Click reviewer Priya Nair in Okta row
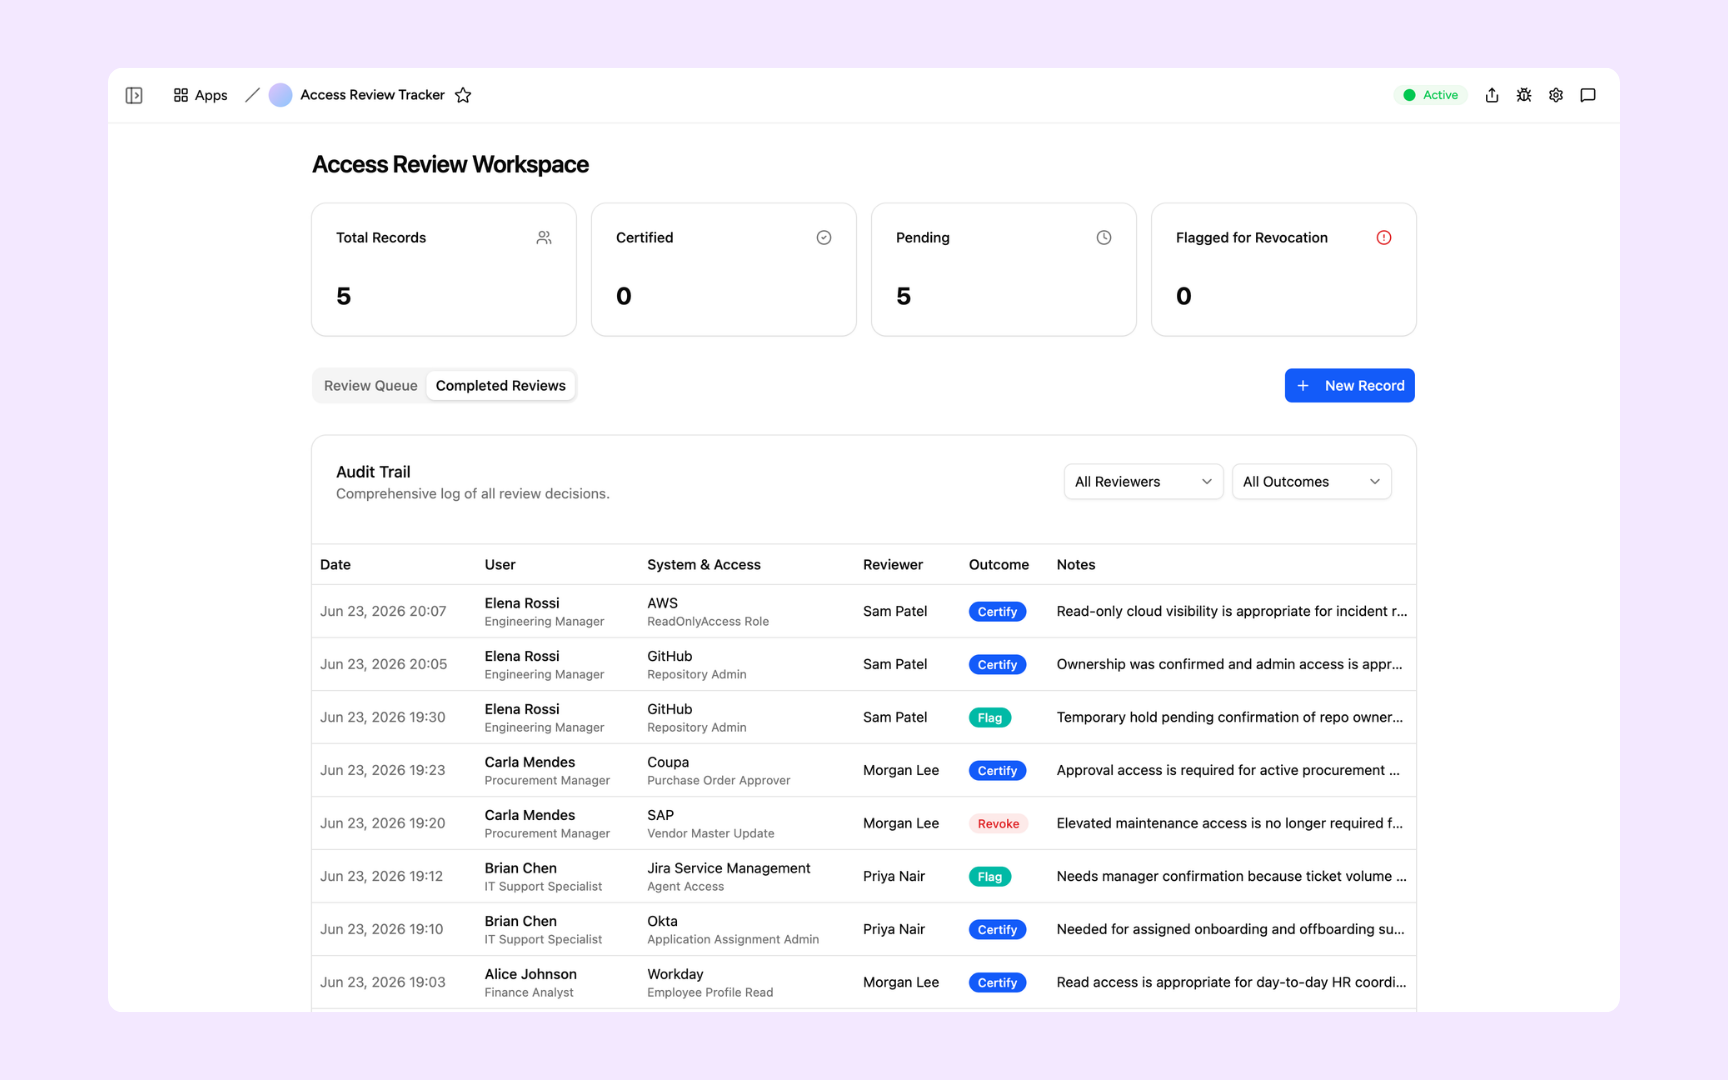 click(894, 930)
